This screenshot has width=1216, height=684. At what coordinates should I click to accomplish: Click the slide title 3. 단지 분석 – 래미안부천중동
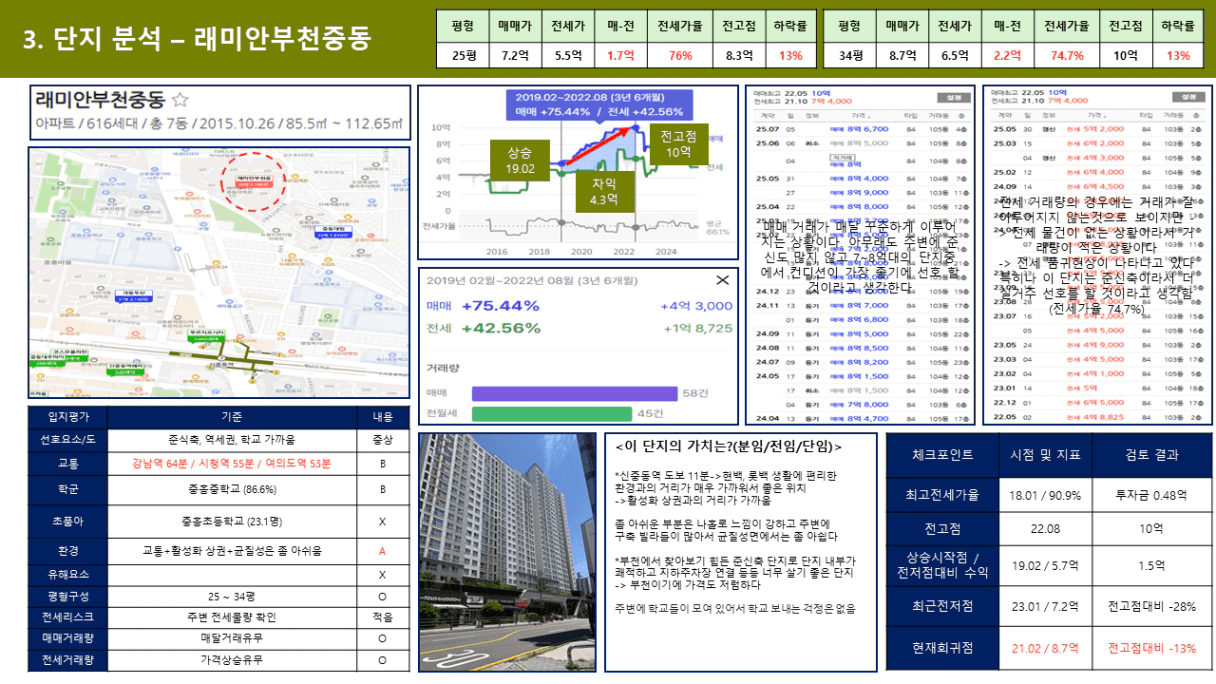(197, 38)
